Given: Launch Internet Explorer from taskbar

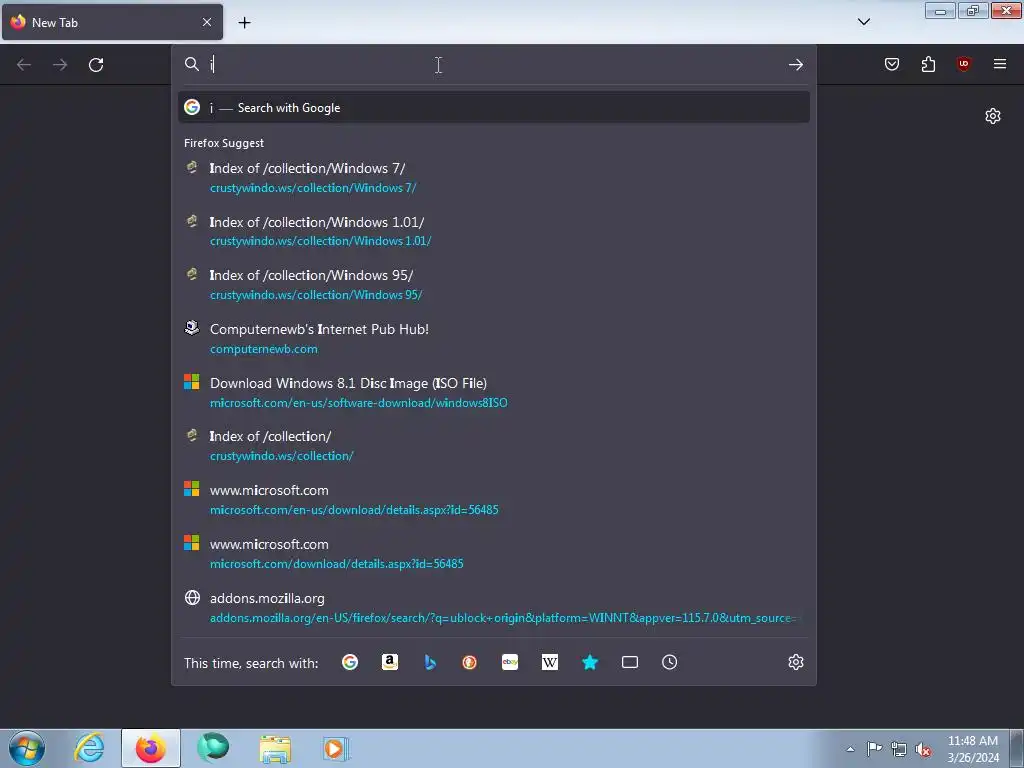Looking at the screenshot, I should (x=89, y=747).
